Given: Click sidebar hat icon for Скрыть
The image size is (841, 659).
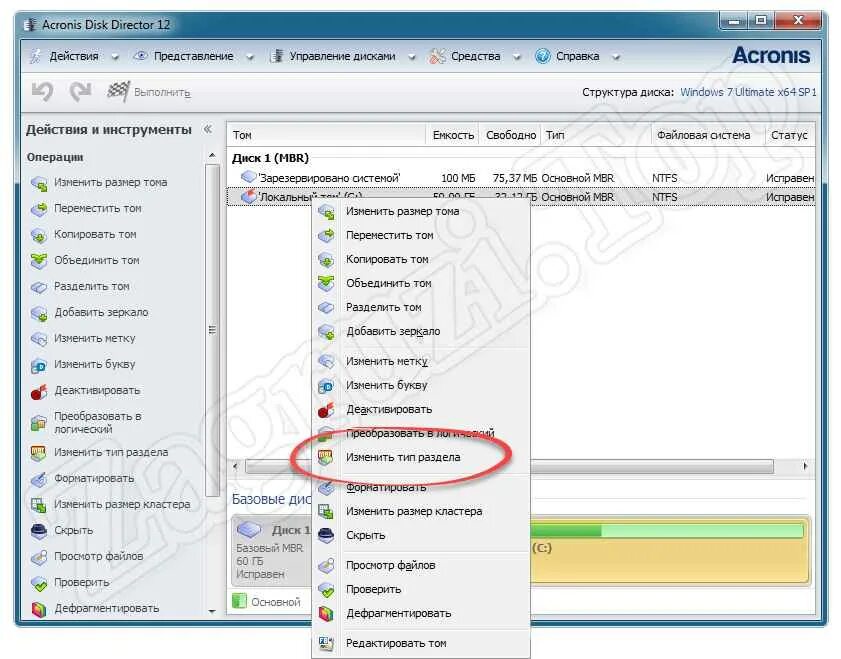Looking at the screenshot, I should point(39,531).
